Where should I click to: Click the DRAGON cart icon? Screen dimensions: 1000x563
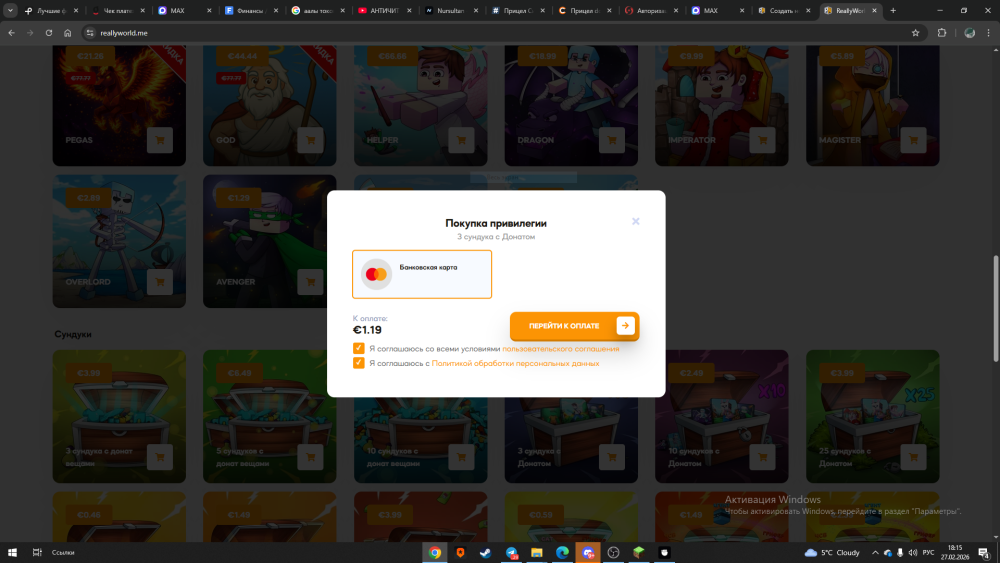coord(612,140)
